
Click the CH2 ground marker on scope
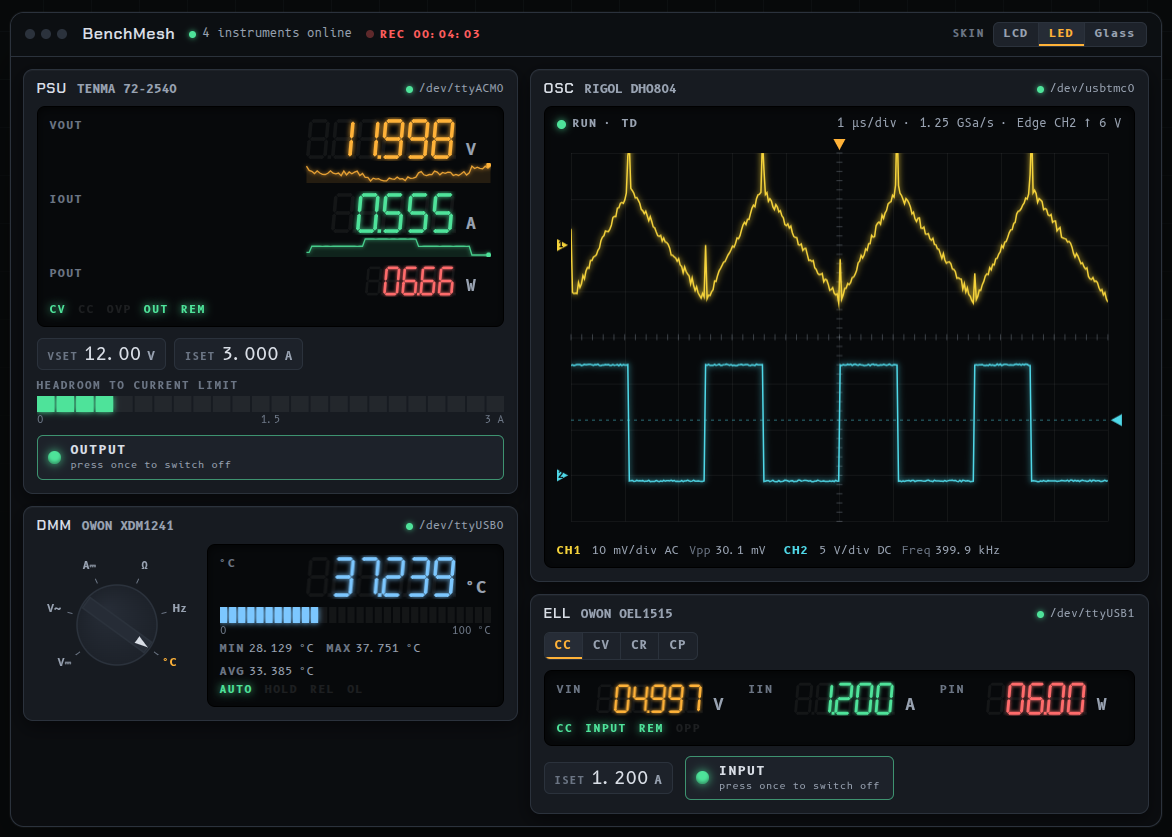click(x=562, y=475)
